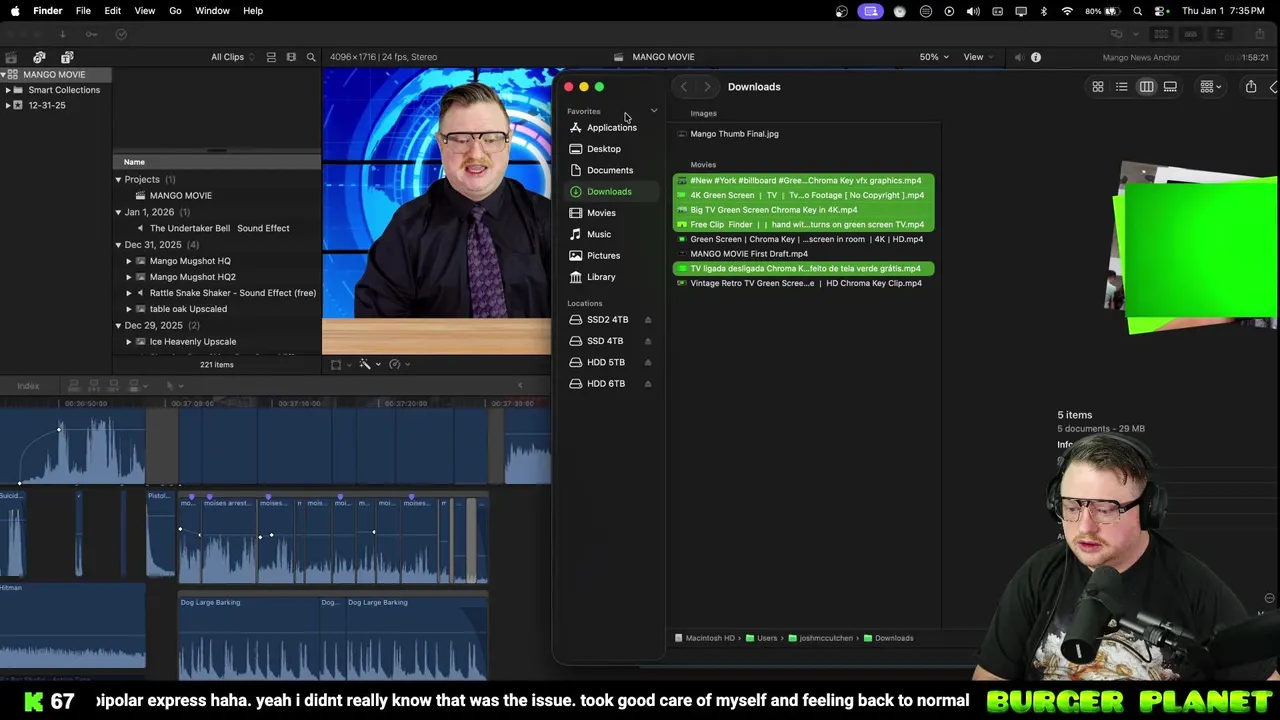
Task: Select Pictures in Finder sidebar
Action: (x=612, y=256)
